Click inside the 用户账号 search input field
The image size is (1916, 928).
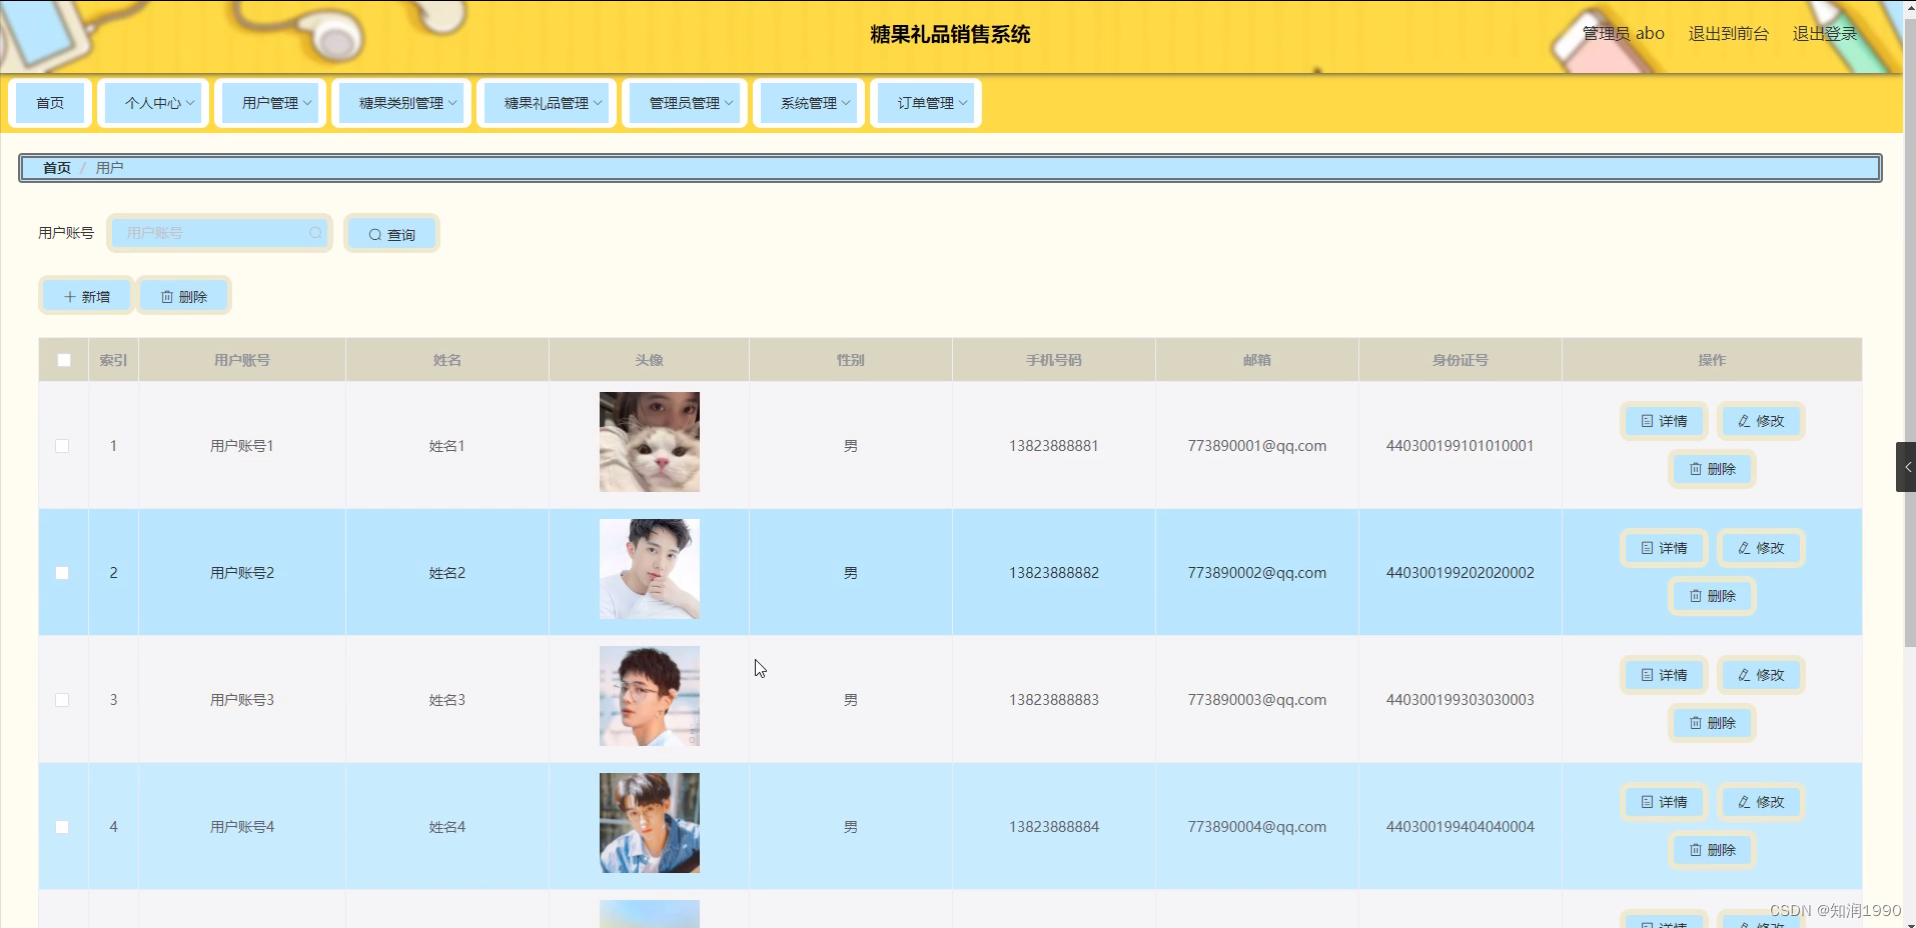click(219, 233)
